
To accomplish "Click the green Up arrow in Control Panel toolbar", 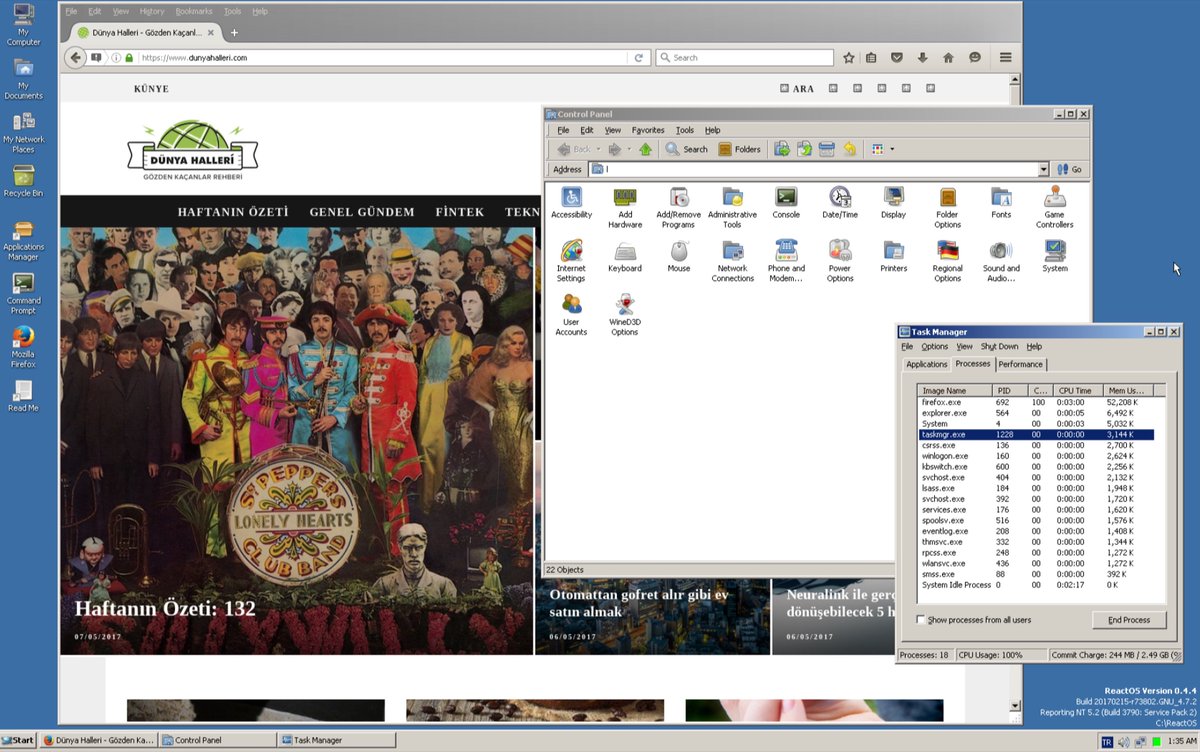I will click(x=645, y=149).
